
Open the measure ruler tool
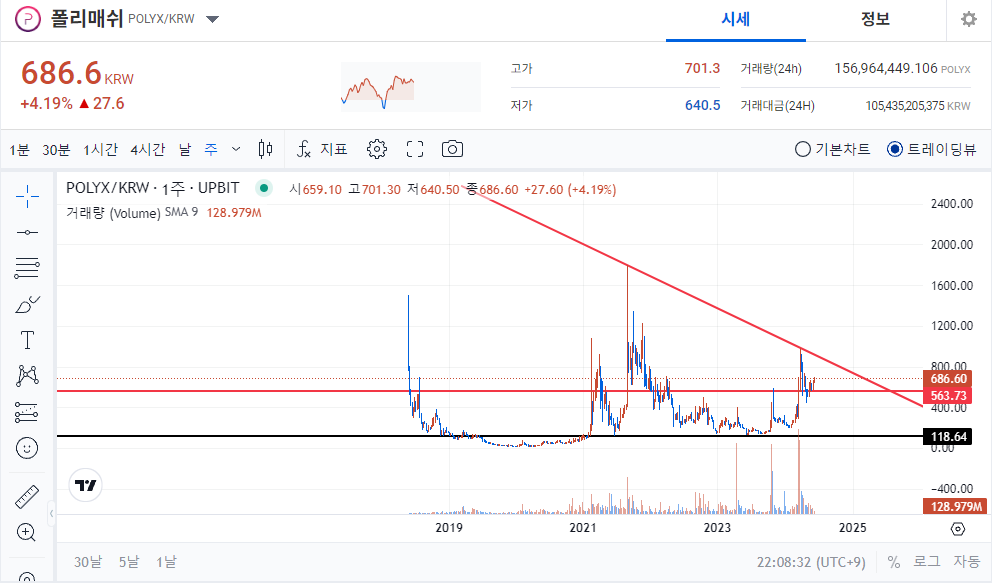[26, 495]
